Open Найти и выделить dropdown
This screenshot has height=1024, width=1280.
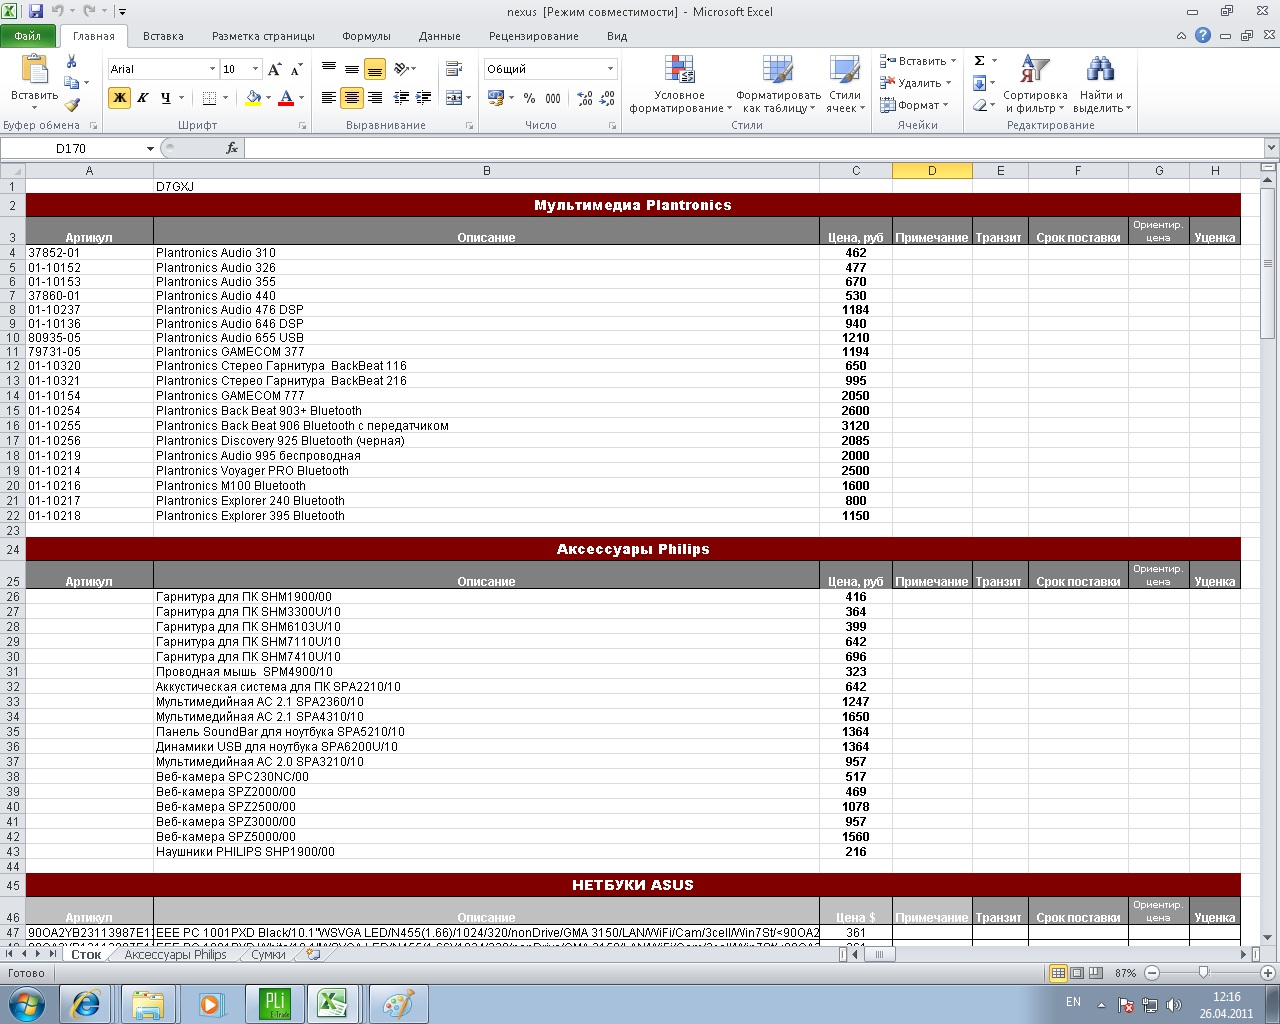point(1101,84)
